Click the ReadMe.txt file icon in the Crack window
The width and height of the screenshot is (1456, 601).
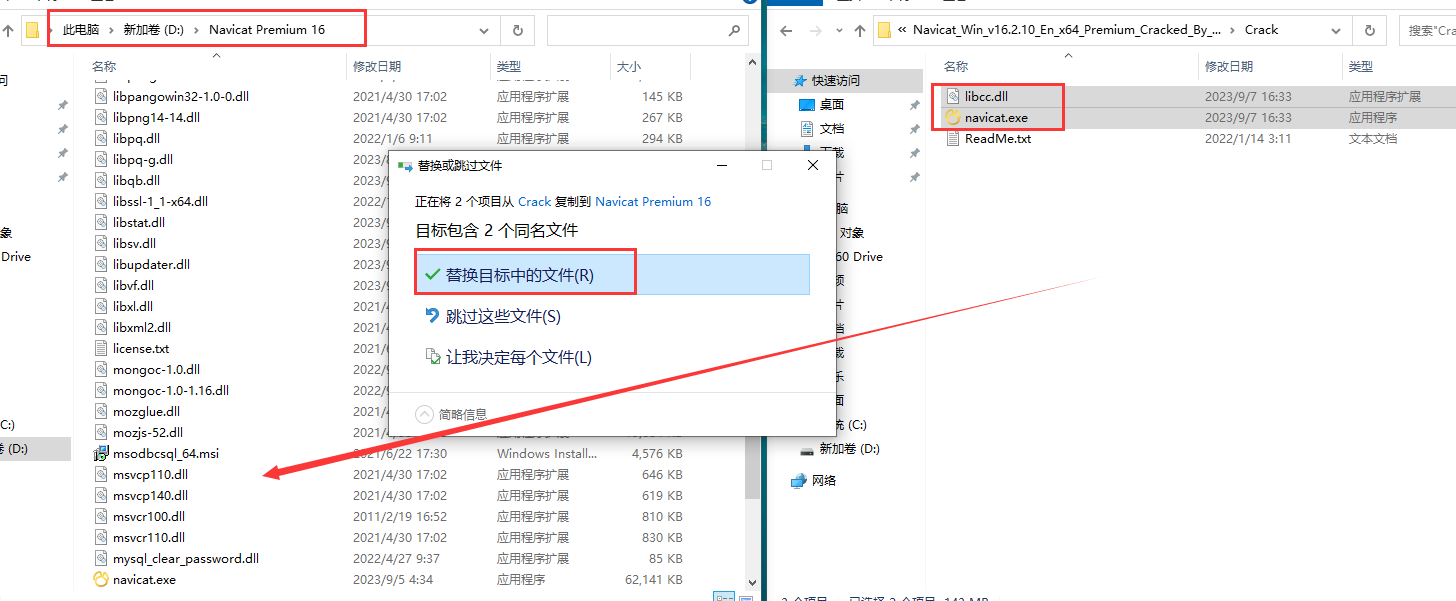point(953,138)
